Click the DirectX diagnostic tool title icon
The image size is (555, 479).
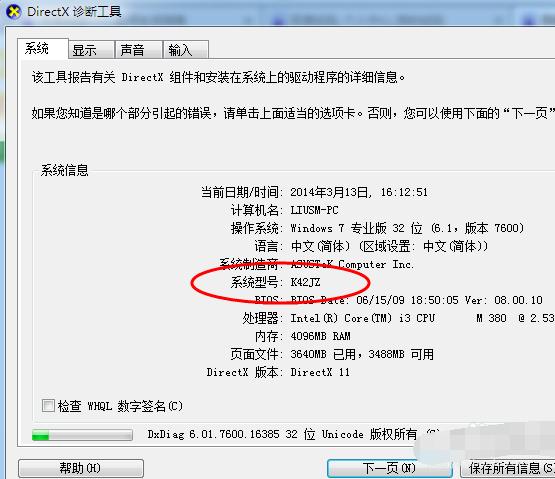click(x=13, y=12)
